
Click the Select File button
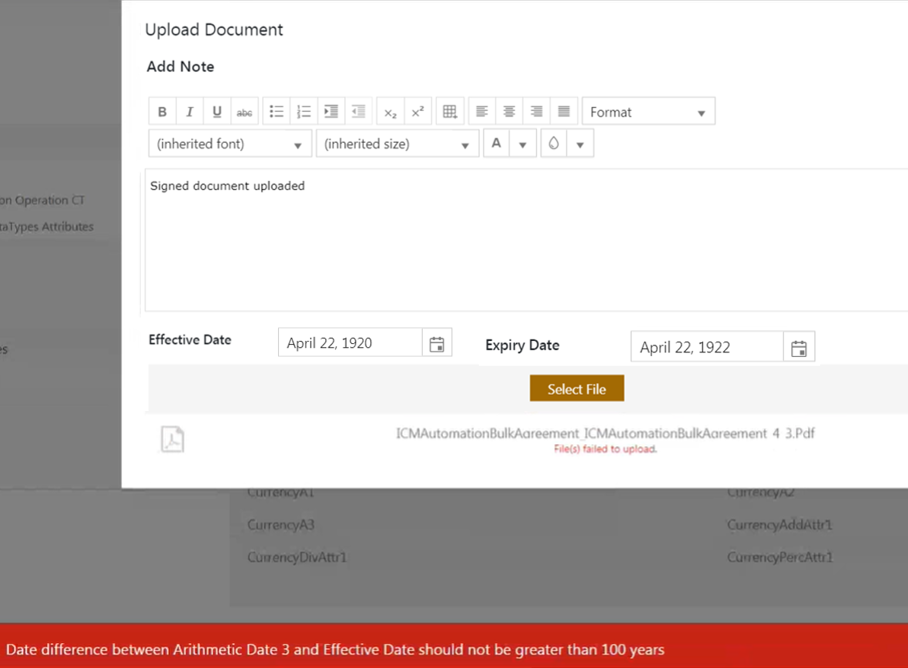[x=577, y=389]
